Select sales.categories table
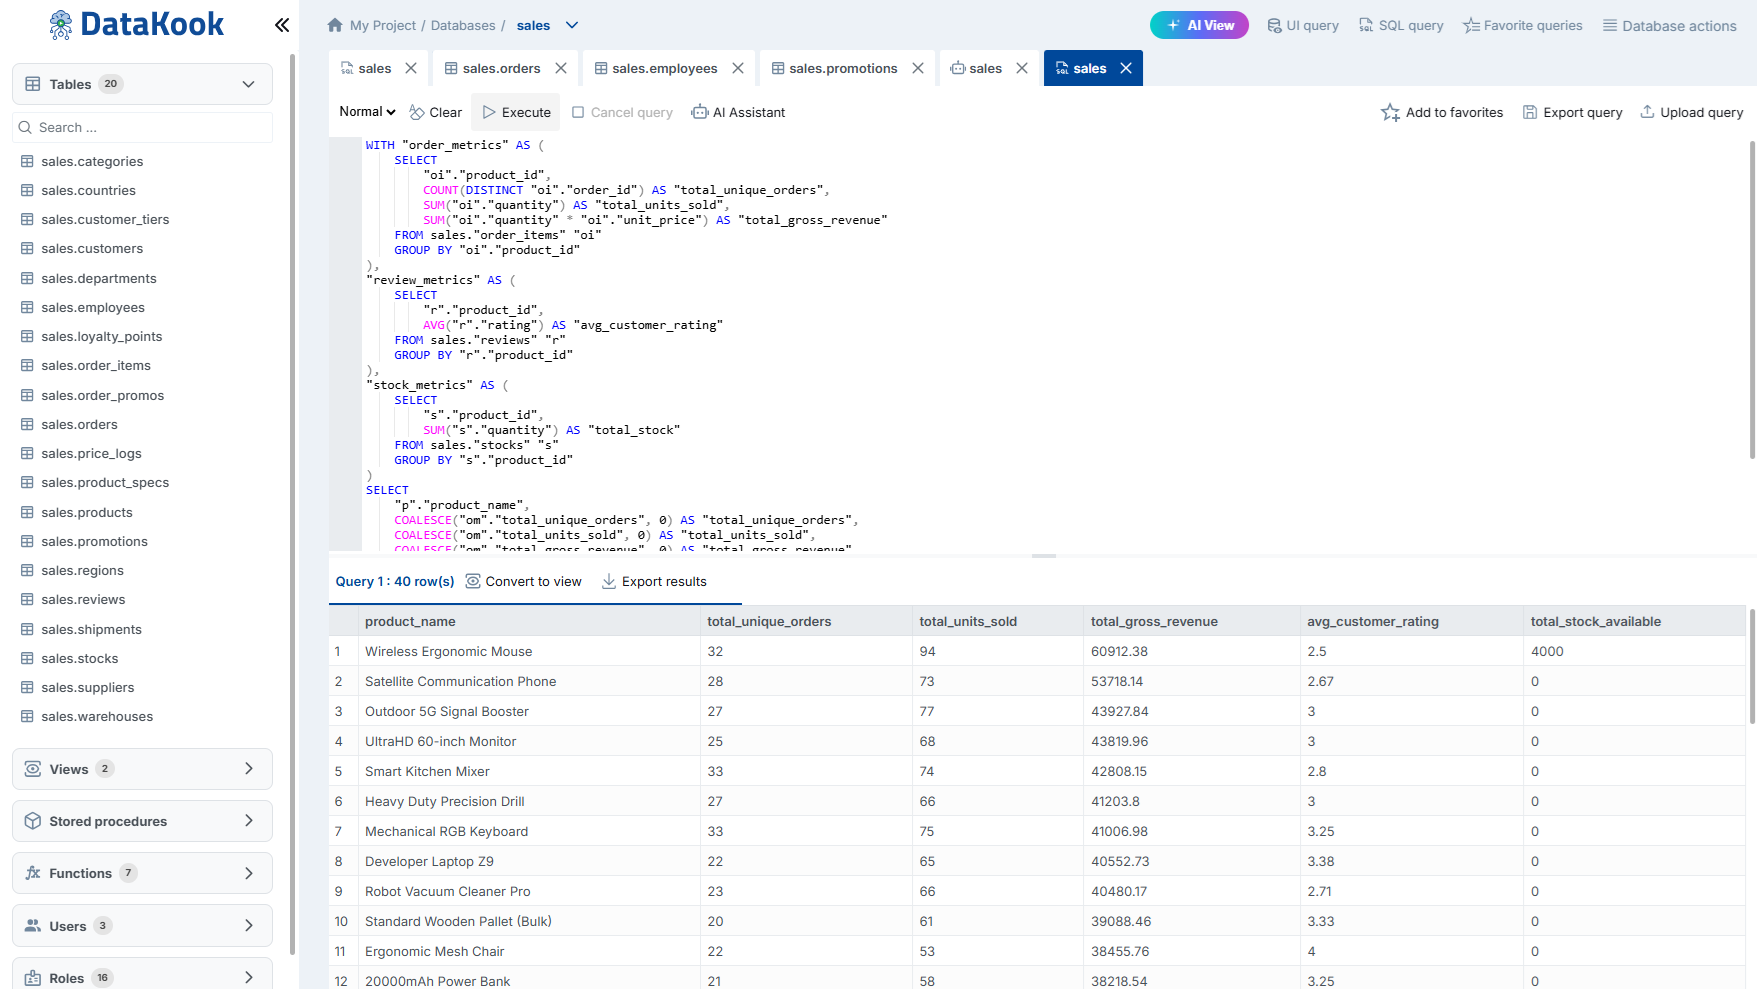The height and width of the screenshot is (991, 1760). [92, 161]
